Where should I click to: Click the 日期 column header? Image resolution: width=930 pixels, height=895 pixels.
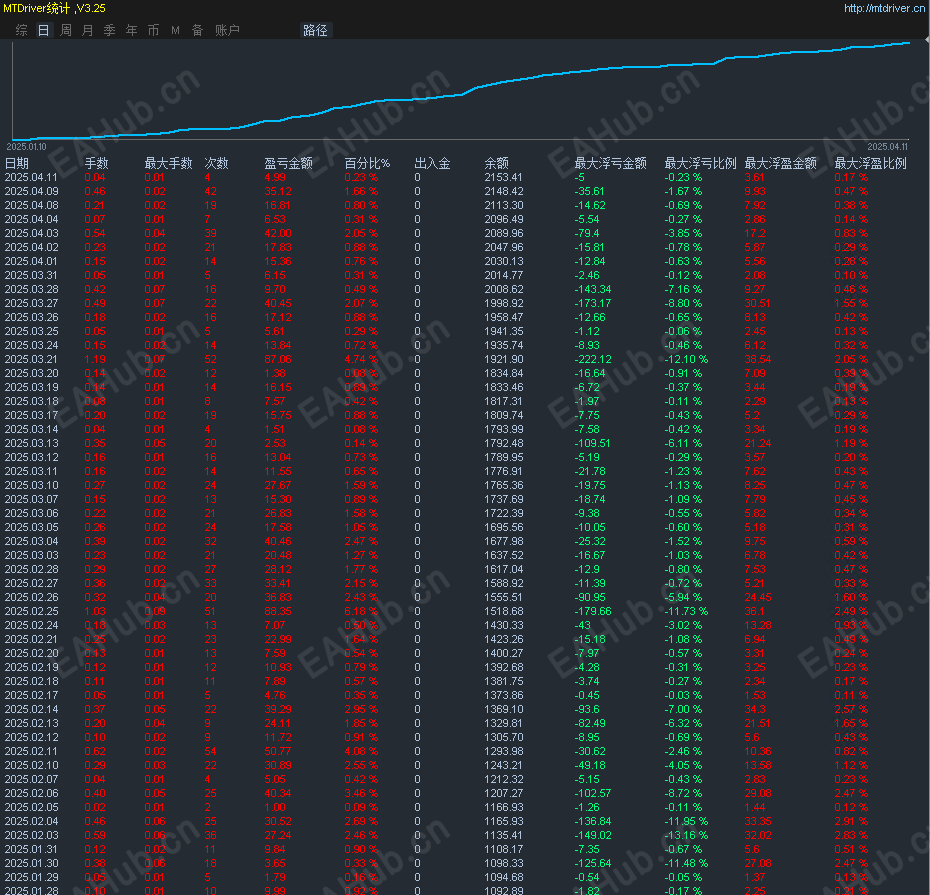(17, 163)
